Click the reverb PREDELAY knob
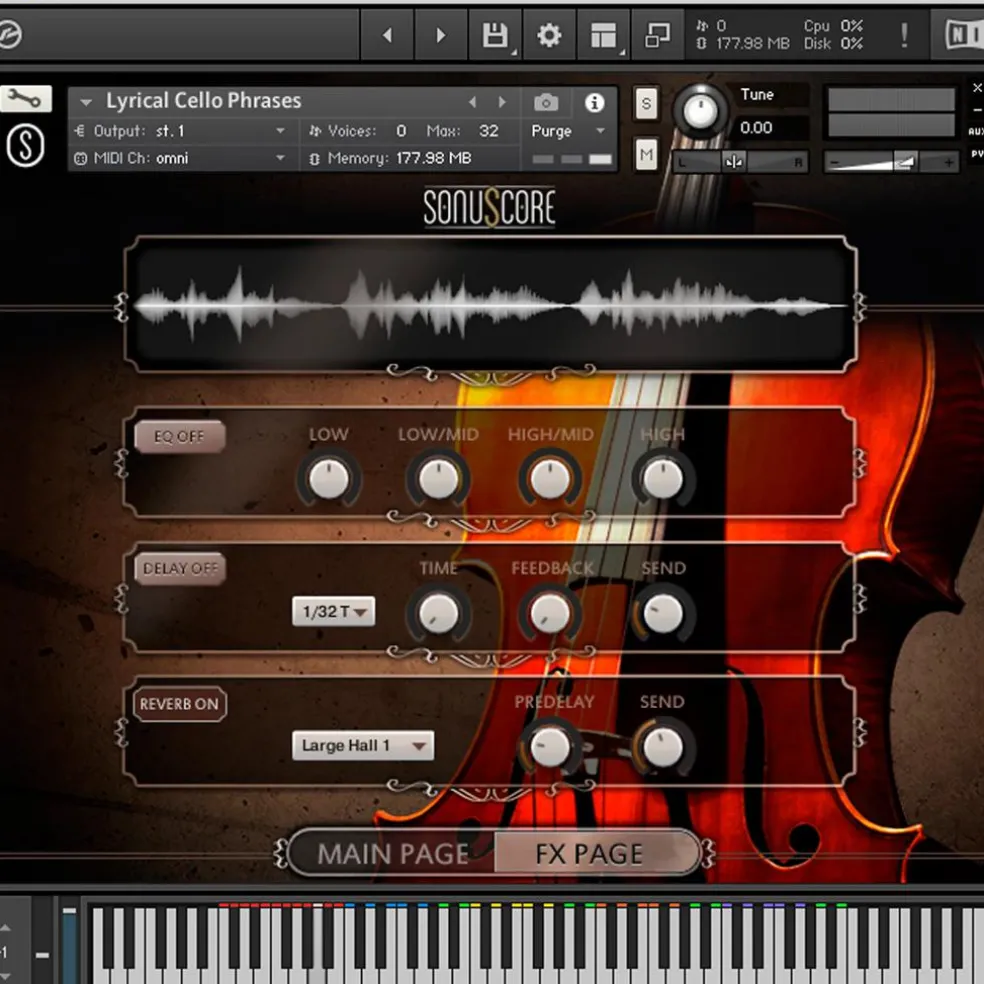The image size is (984, 984). [550, 747]
